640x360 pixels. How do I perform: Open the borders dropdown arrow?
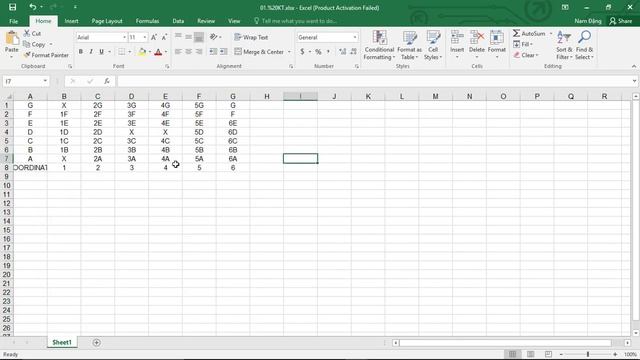(130, 52)
